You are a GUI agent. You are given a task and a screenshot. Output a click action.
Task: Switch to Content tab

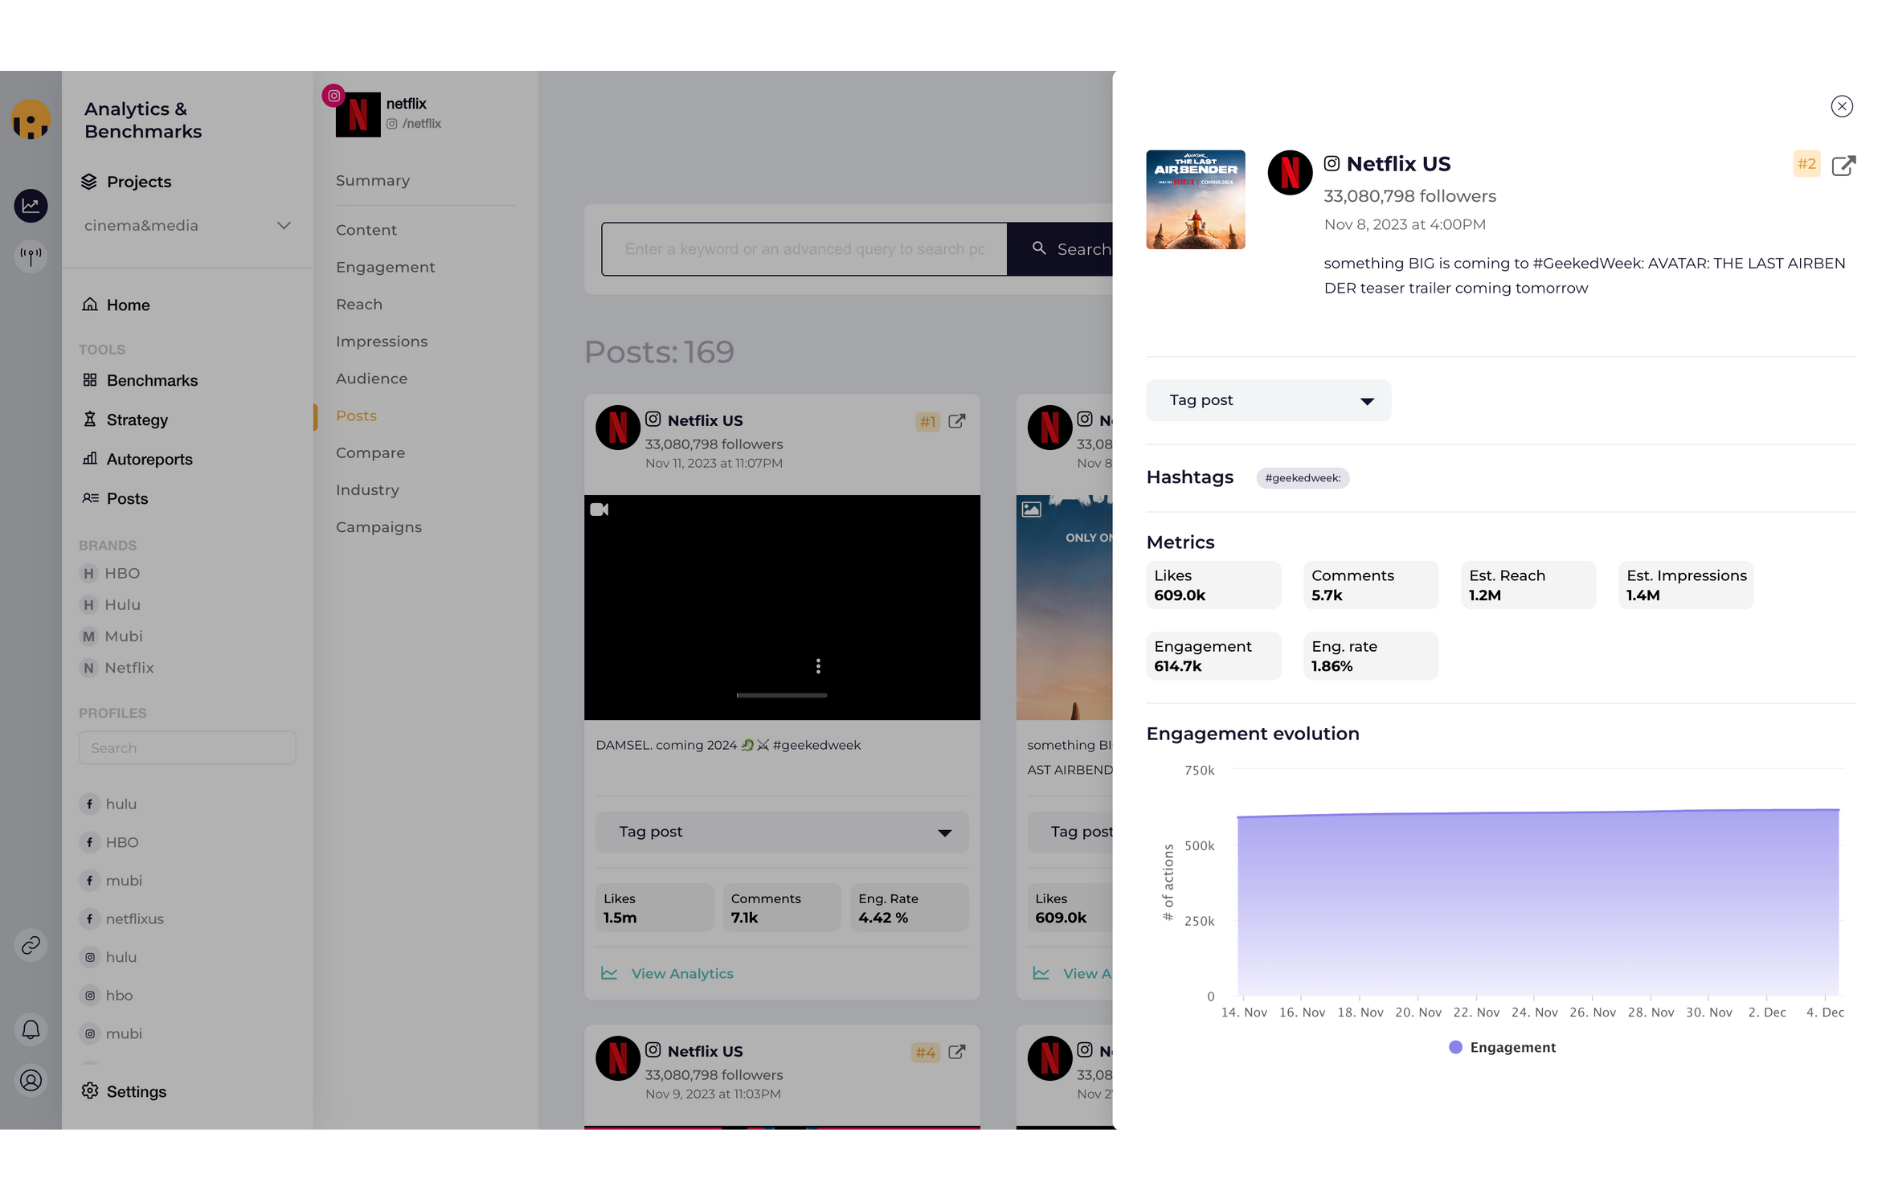pos(366,230)
